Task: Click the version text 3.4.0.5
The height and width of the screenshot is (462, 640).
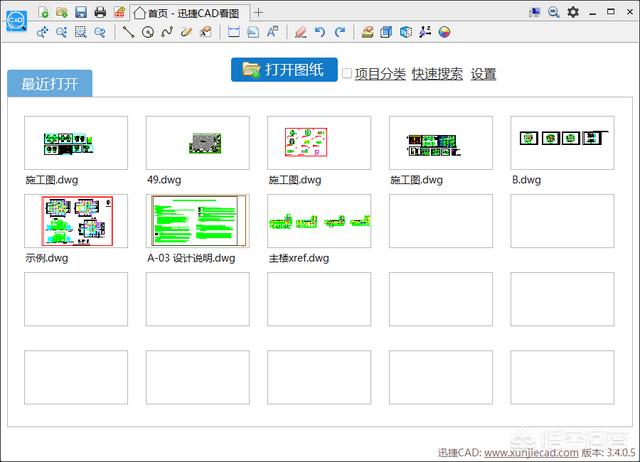Action: (620, 453)
